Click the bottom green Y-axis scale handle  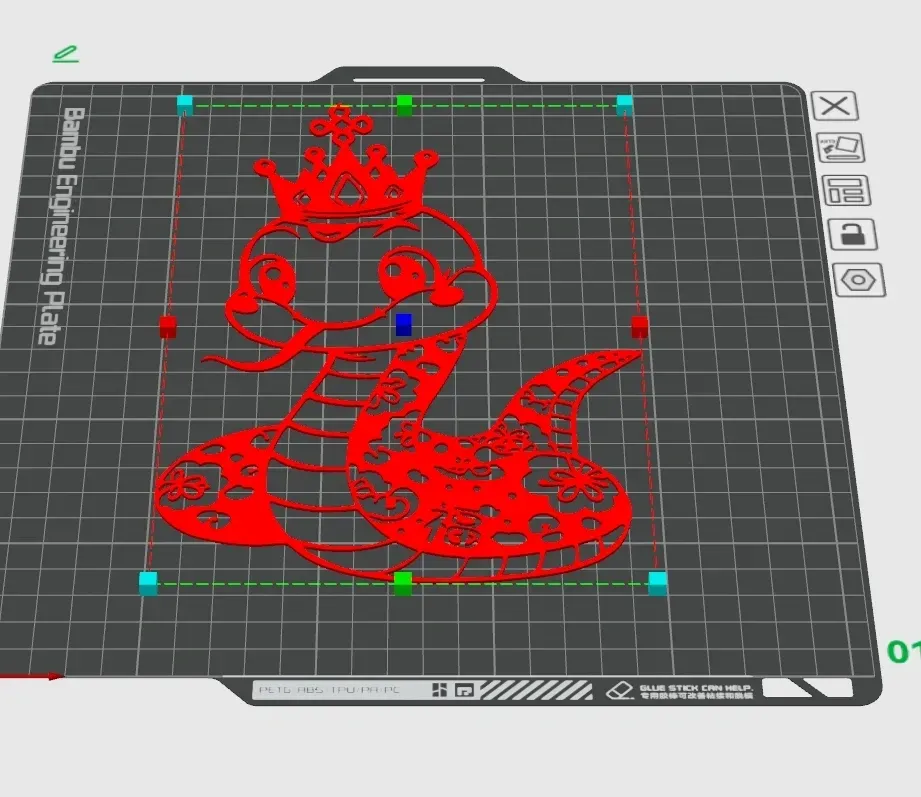pos(403,583)
